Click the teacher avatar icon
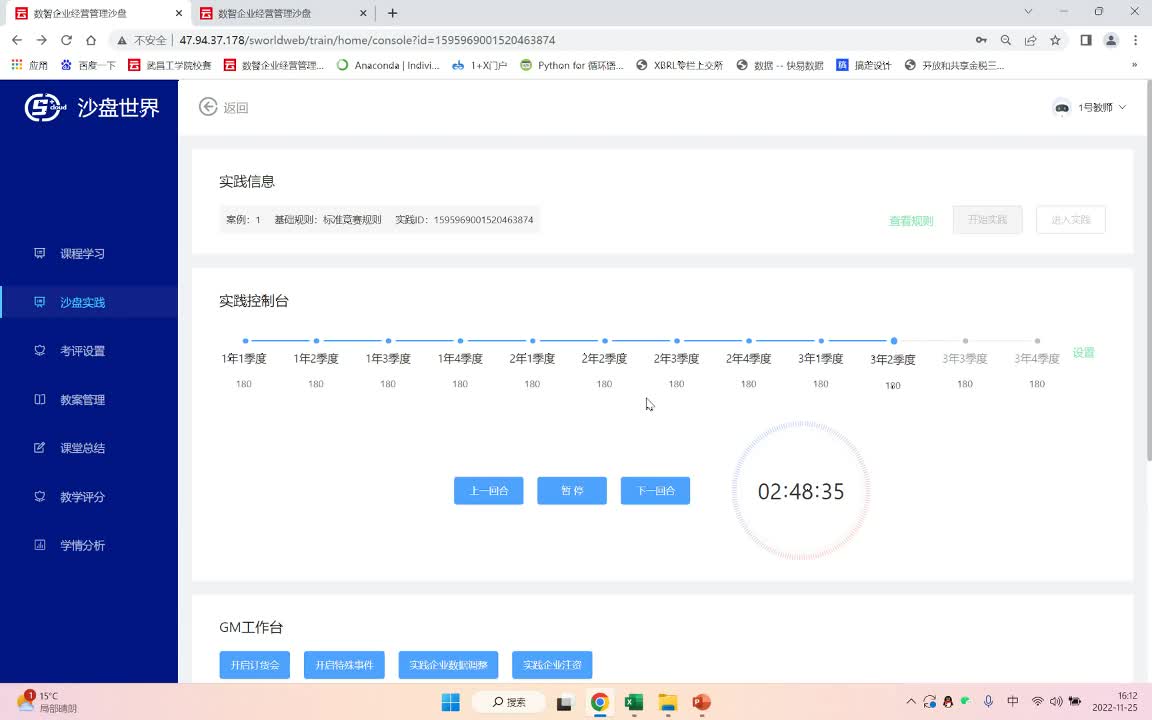Image resolution: width=1152 pixels, height=720 pixels. tap(1062, 107)
